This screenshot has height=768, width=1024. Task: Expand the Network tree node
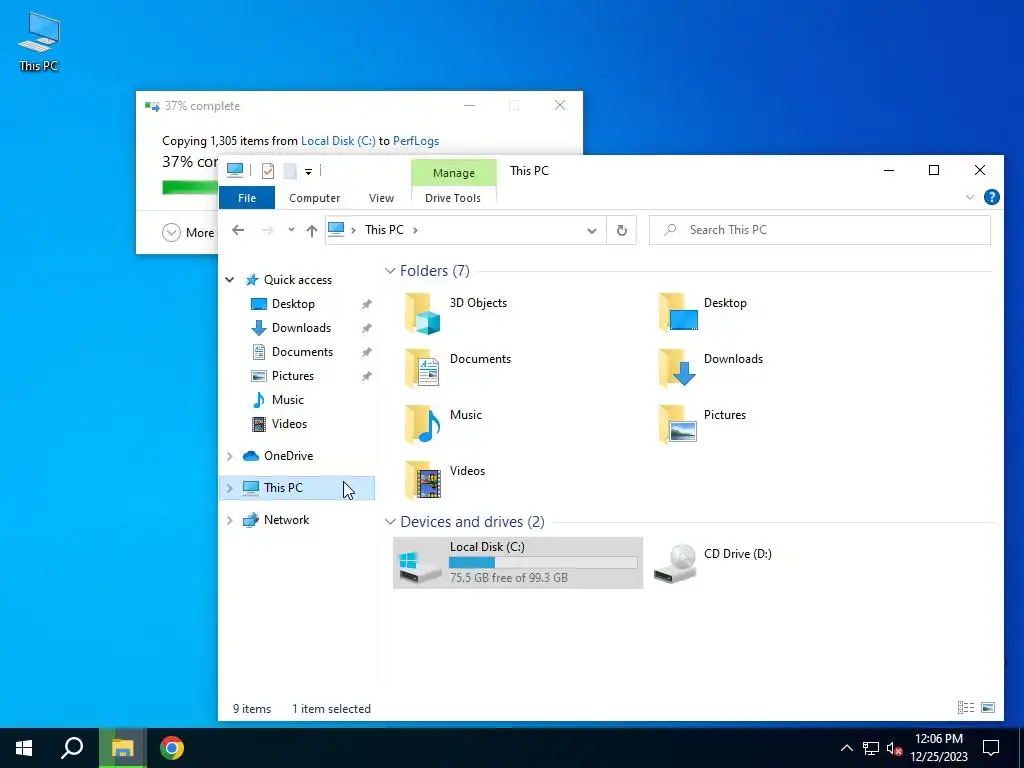(230, 520)
